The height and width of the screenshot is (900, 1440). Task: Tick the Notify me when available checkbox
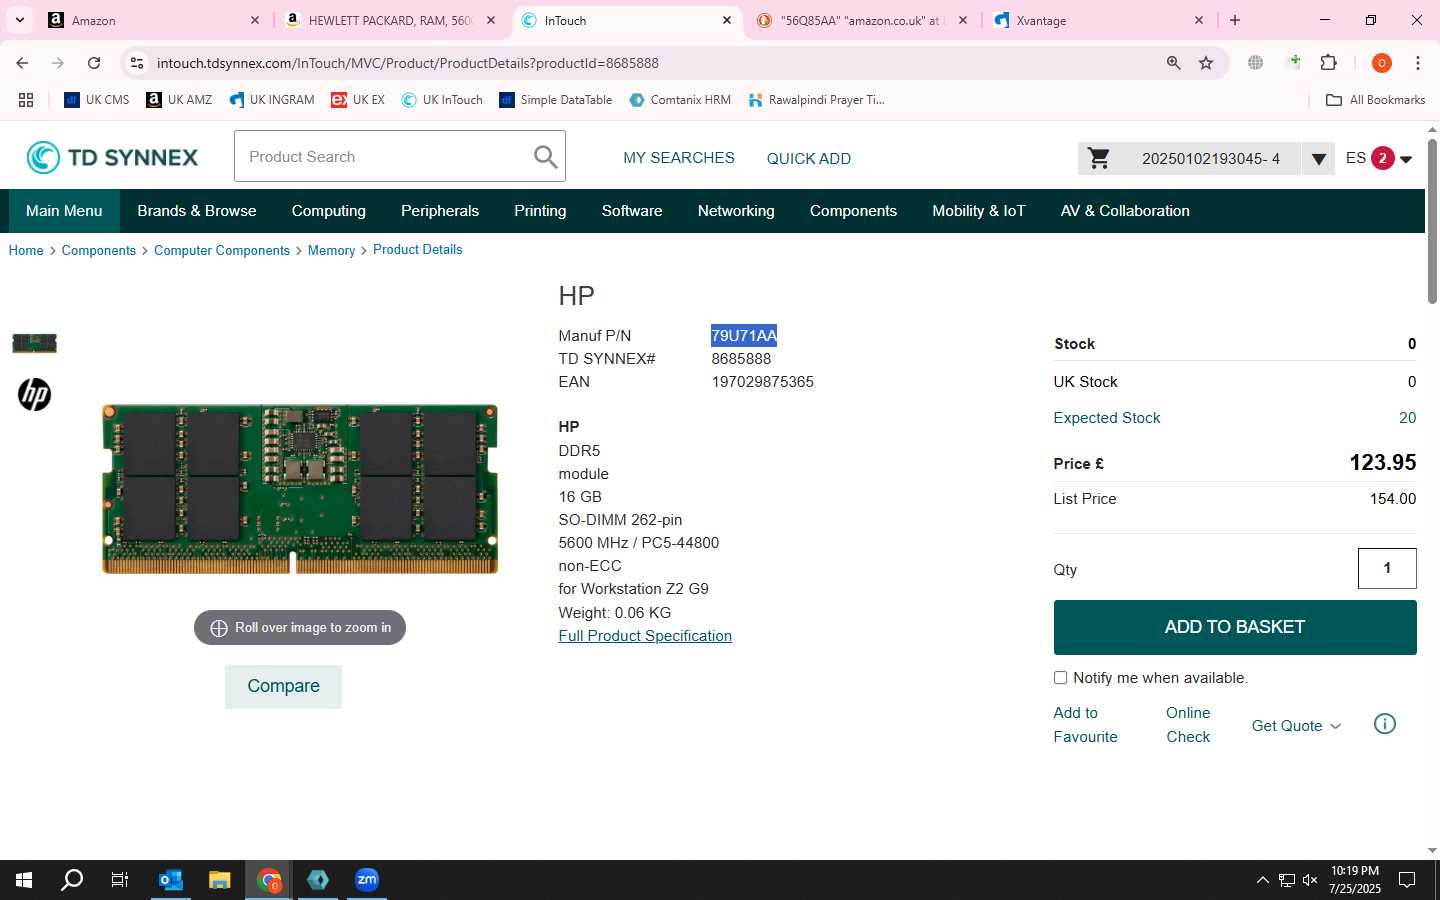coord(1060,678)
